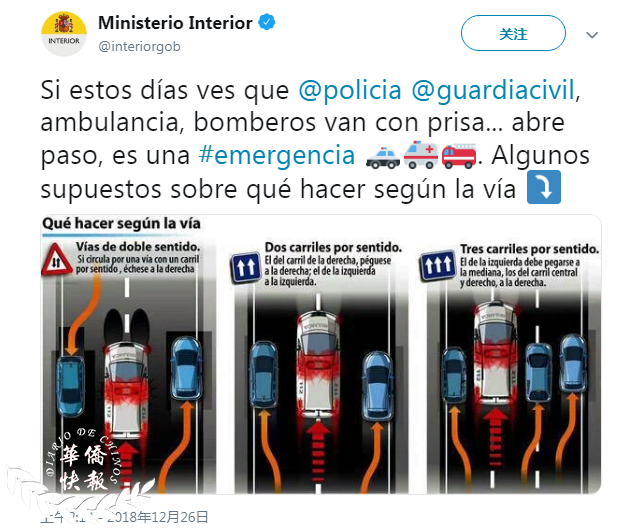Click the blue verified badge icon
639x529 pixels.
(x=267, y=22)
